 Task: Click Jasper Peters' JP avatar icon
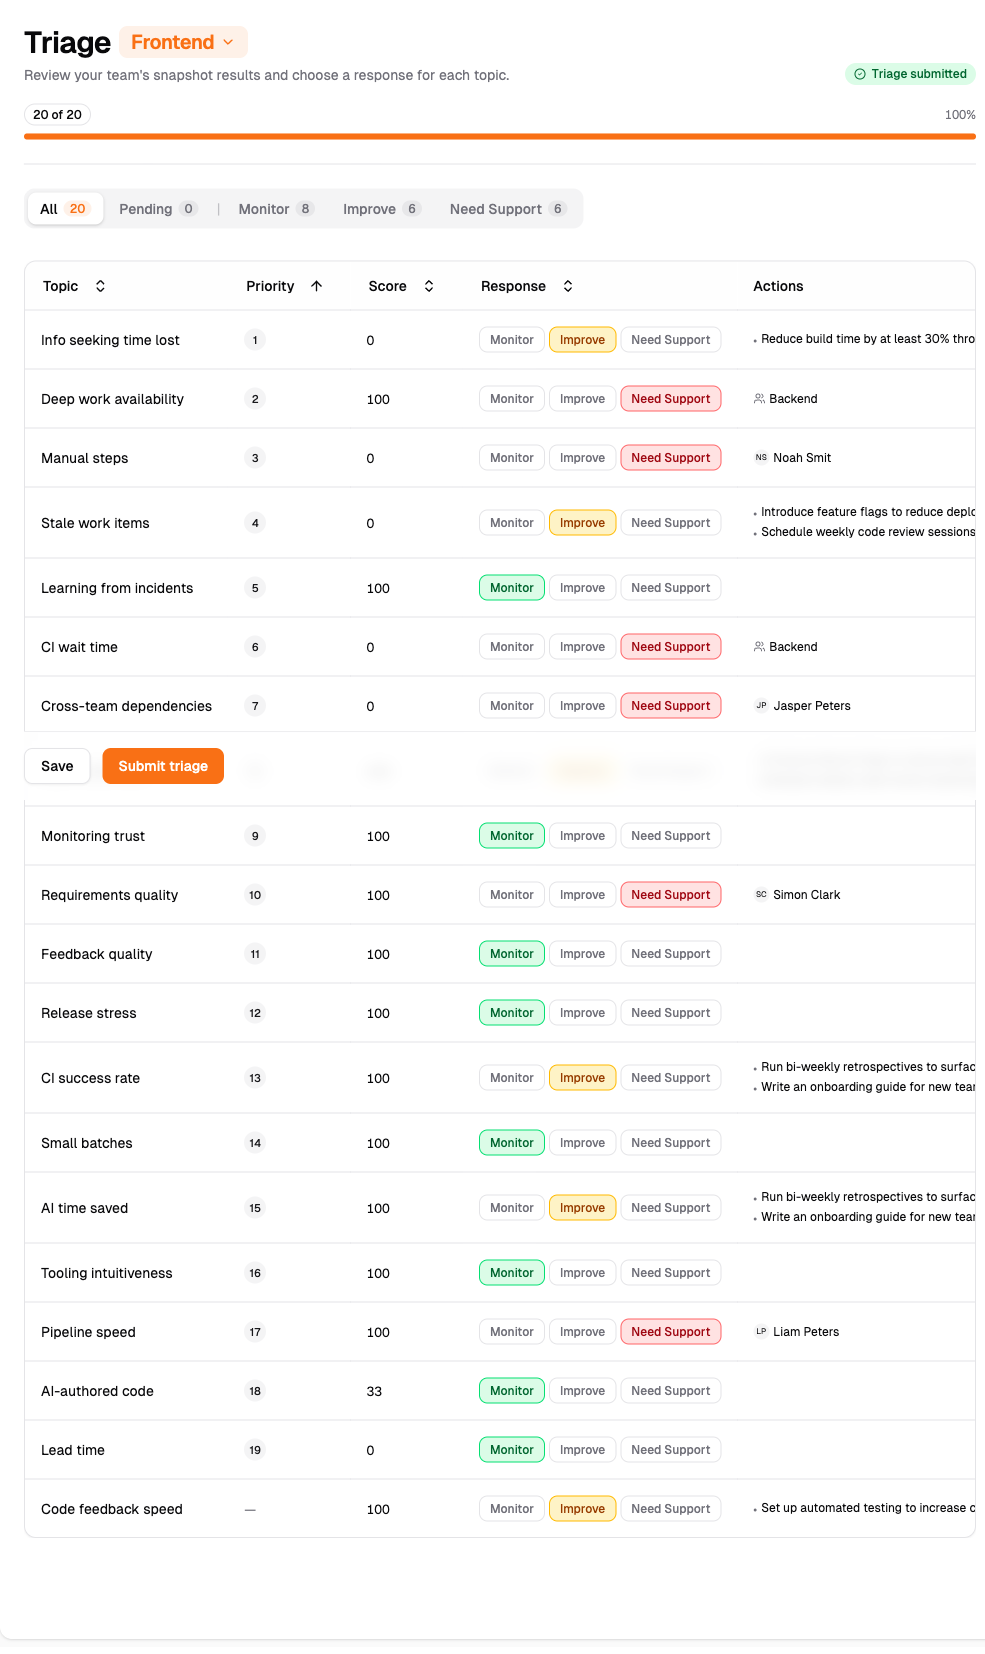(x=761, y=705)
